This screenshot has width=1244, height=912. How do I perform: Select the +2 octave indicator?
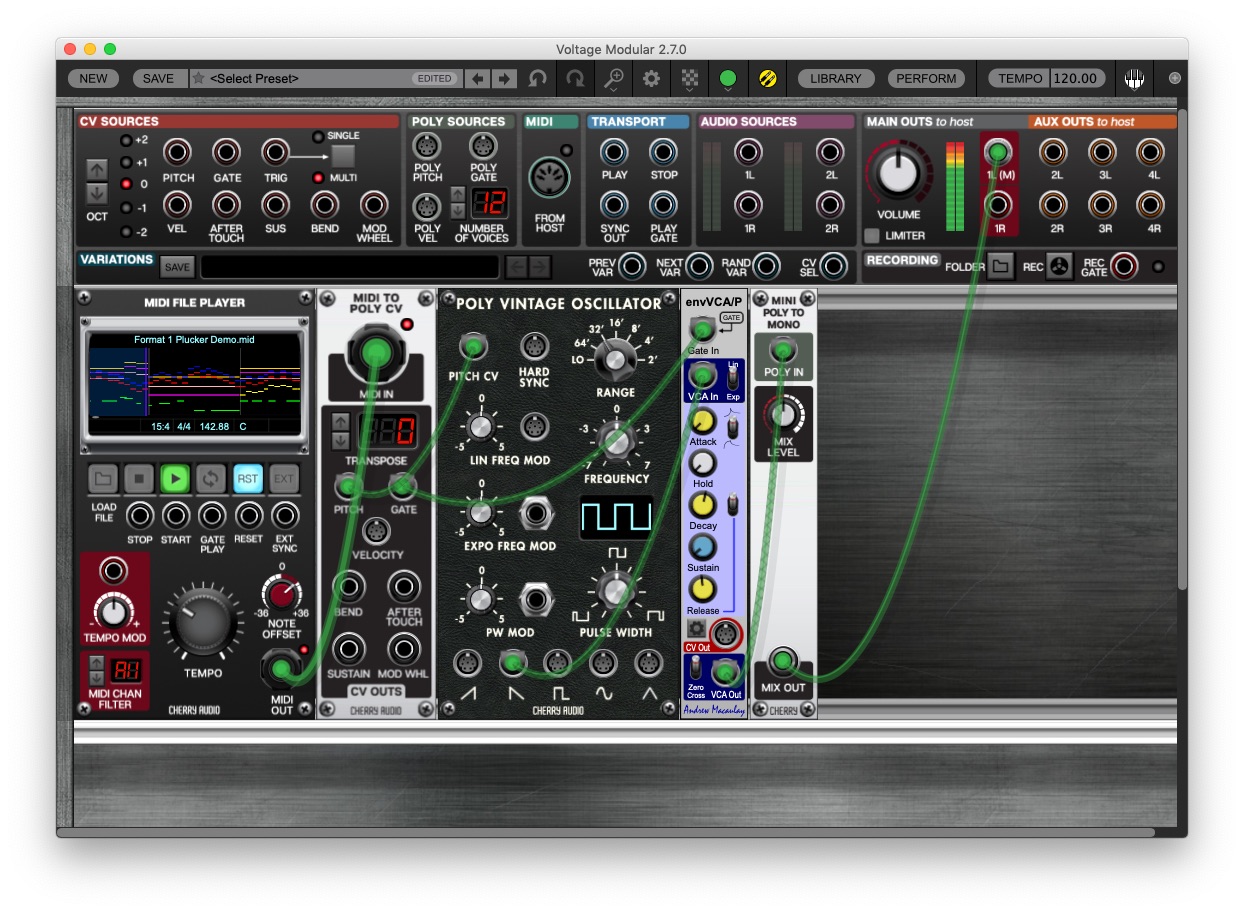click(126, 140)
